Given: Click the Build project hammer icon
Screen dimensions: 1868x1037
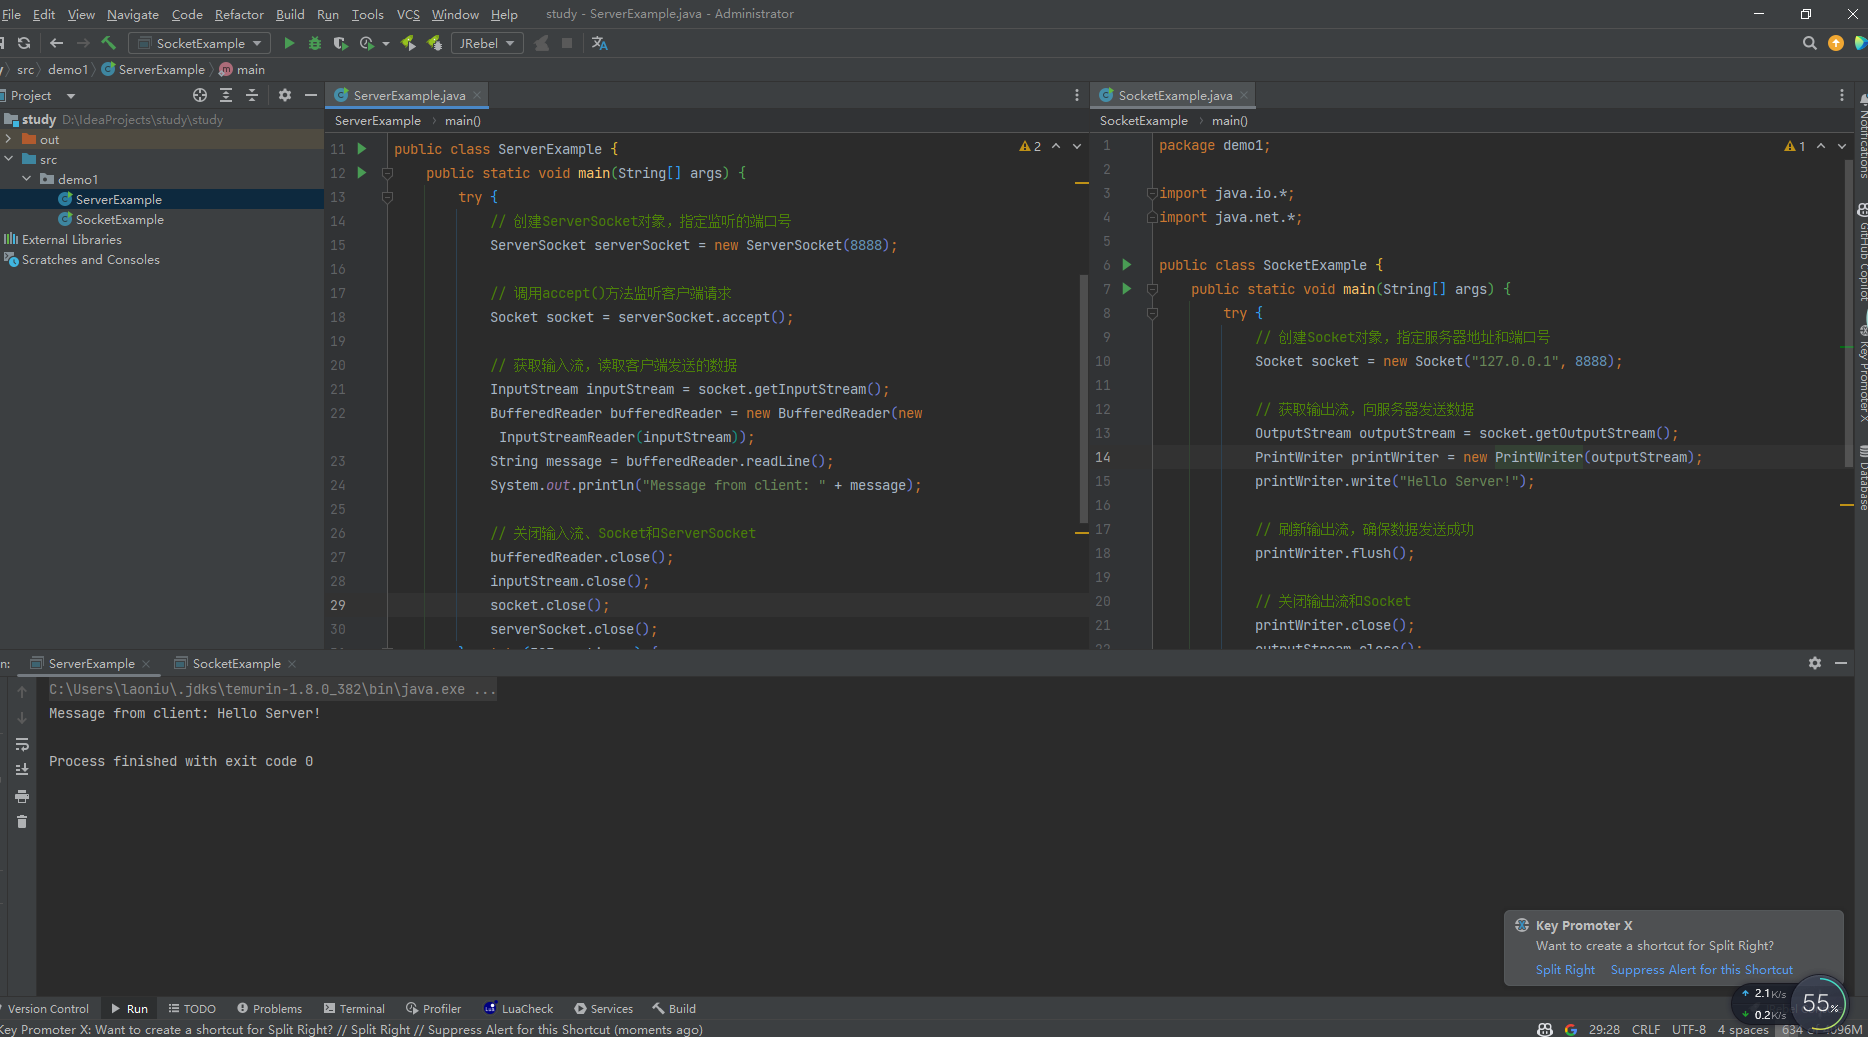Looking at the screenshot, I should point(109,43).
